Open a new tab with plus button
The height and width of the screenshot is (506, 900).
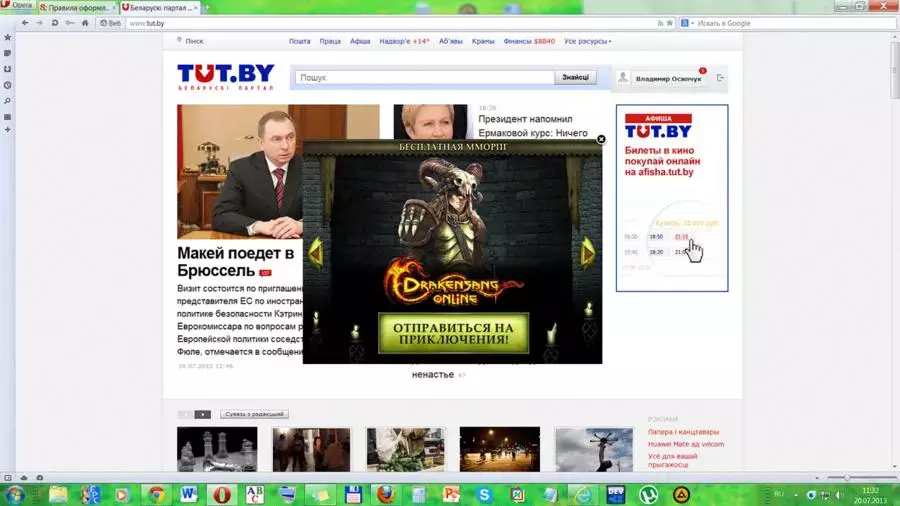(206, 7)
